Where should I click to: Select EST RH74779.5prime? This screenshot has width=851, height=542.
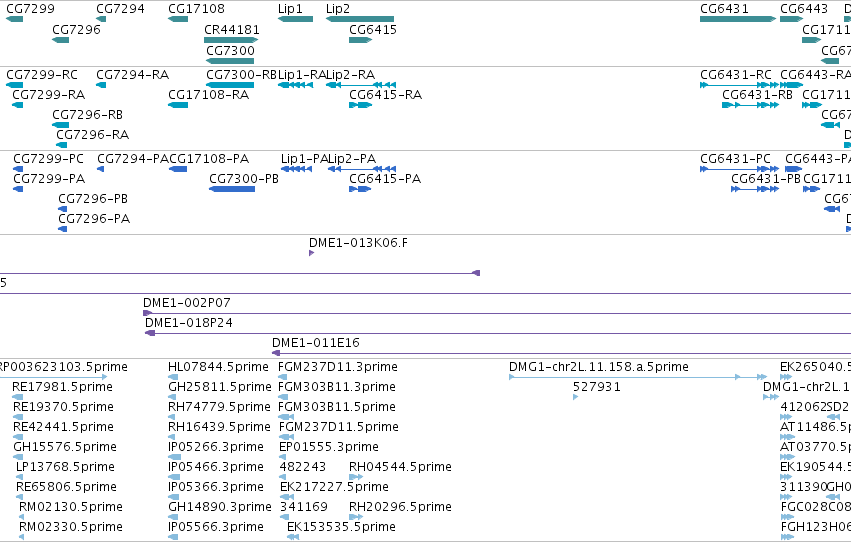(x=173, y=417)
